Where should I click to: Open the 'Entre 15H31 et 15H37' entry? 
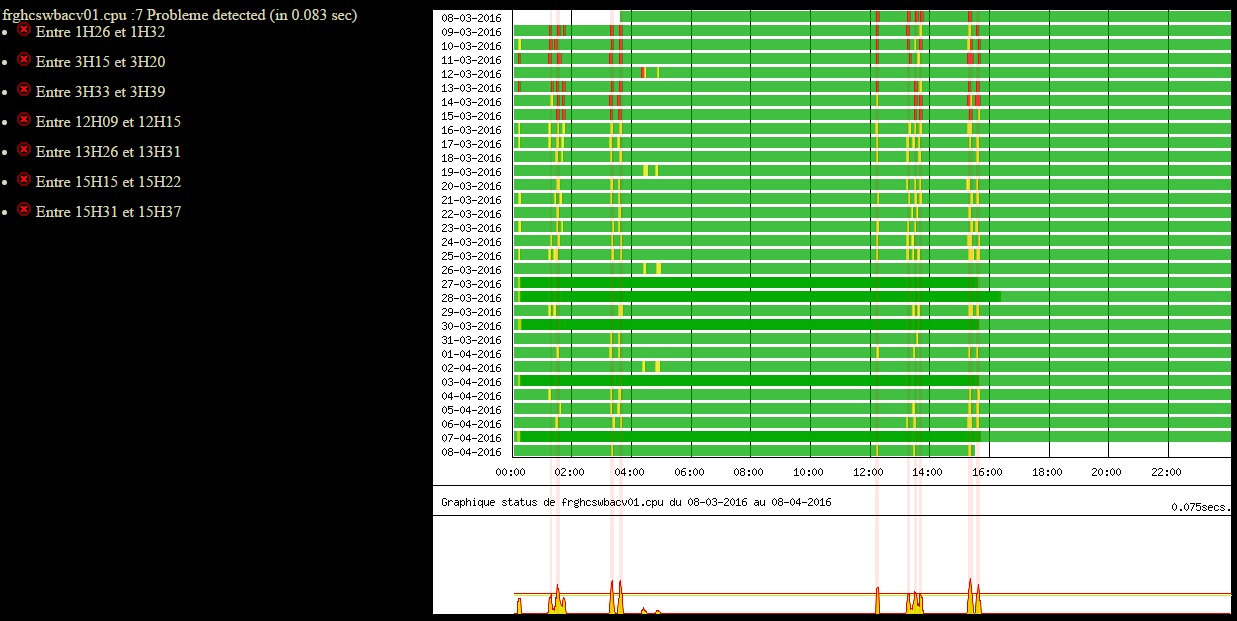pos(108,212)
